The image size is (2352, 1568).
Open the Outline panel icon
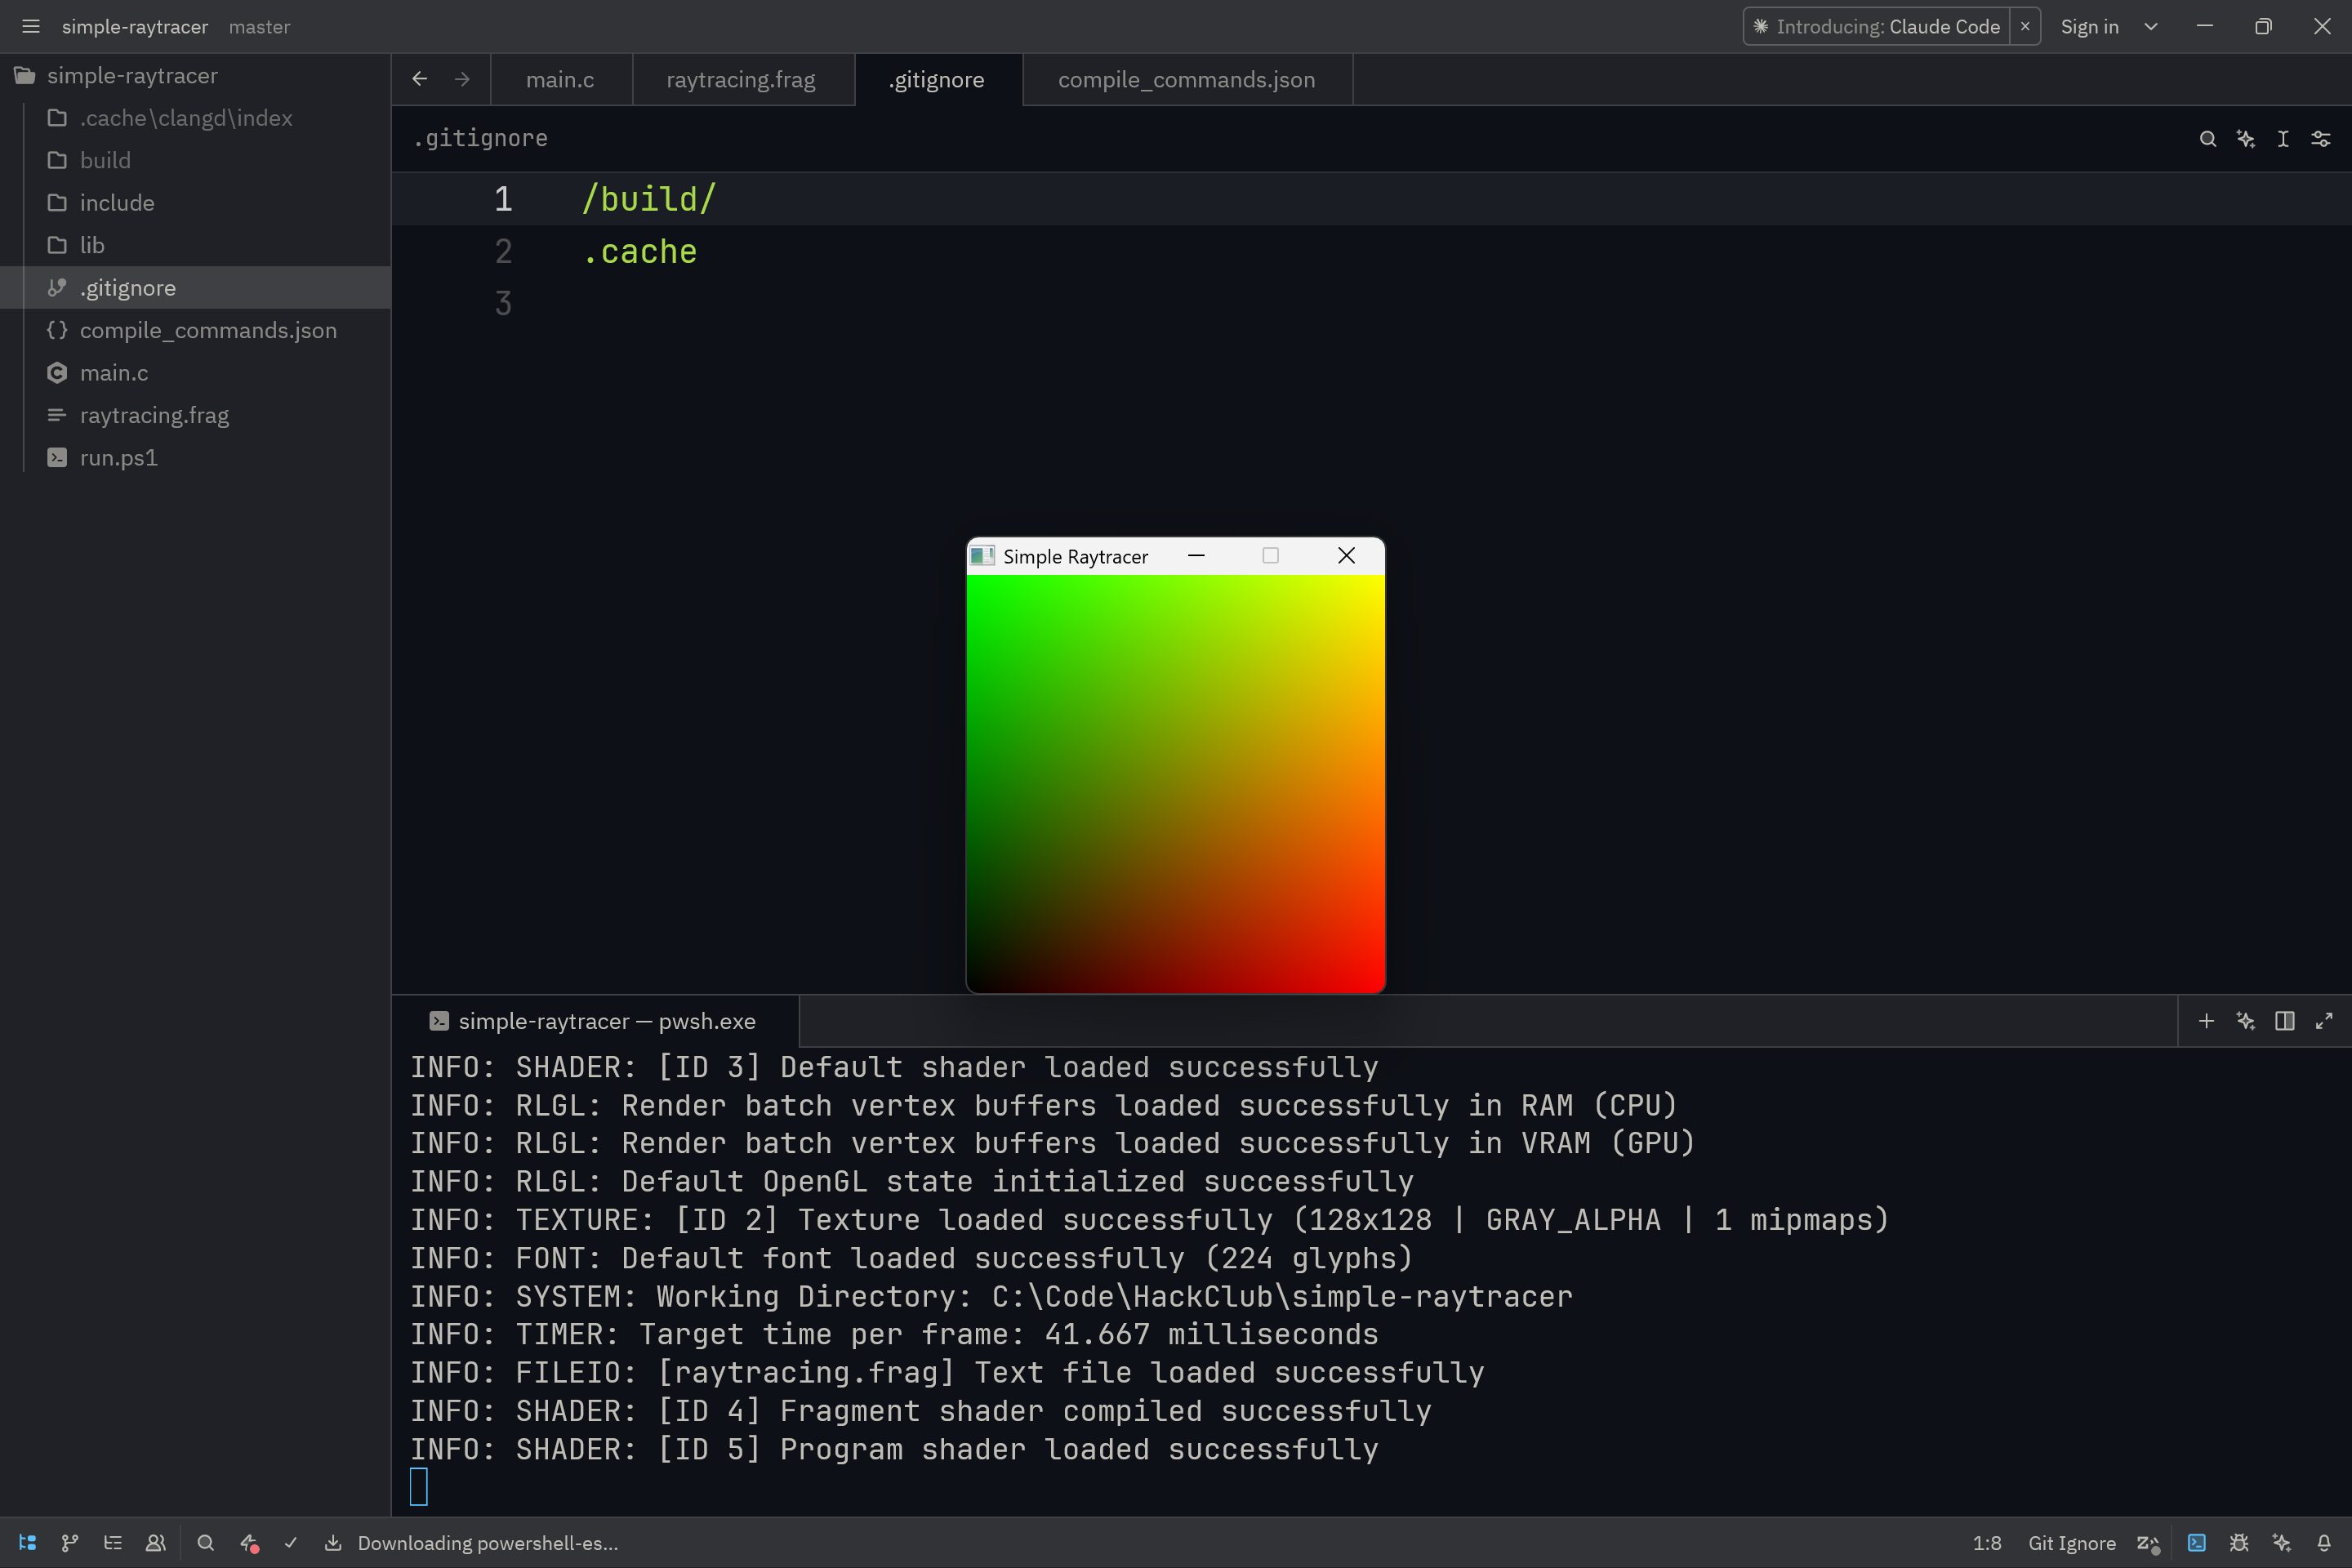click(113, 1543)
